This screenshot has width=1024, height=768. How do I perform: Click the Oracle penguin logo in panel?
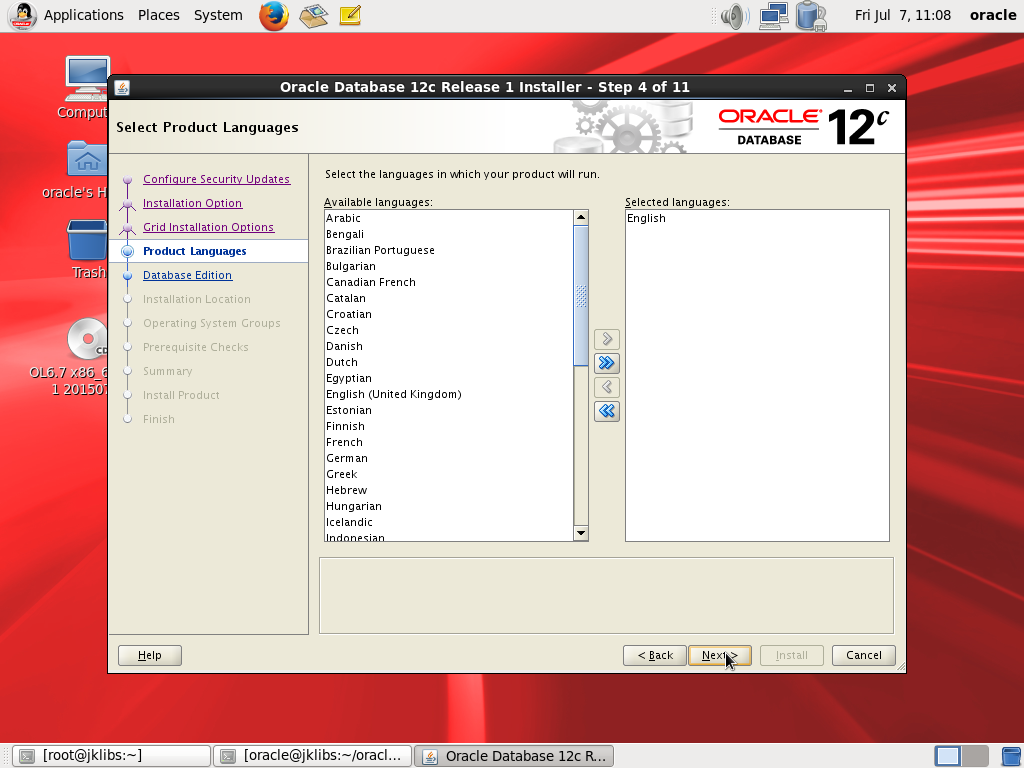point(23,16)
